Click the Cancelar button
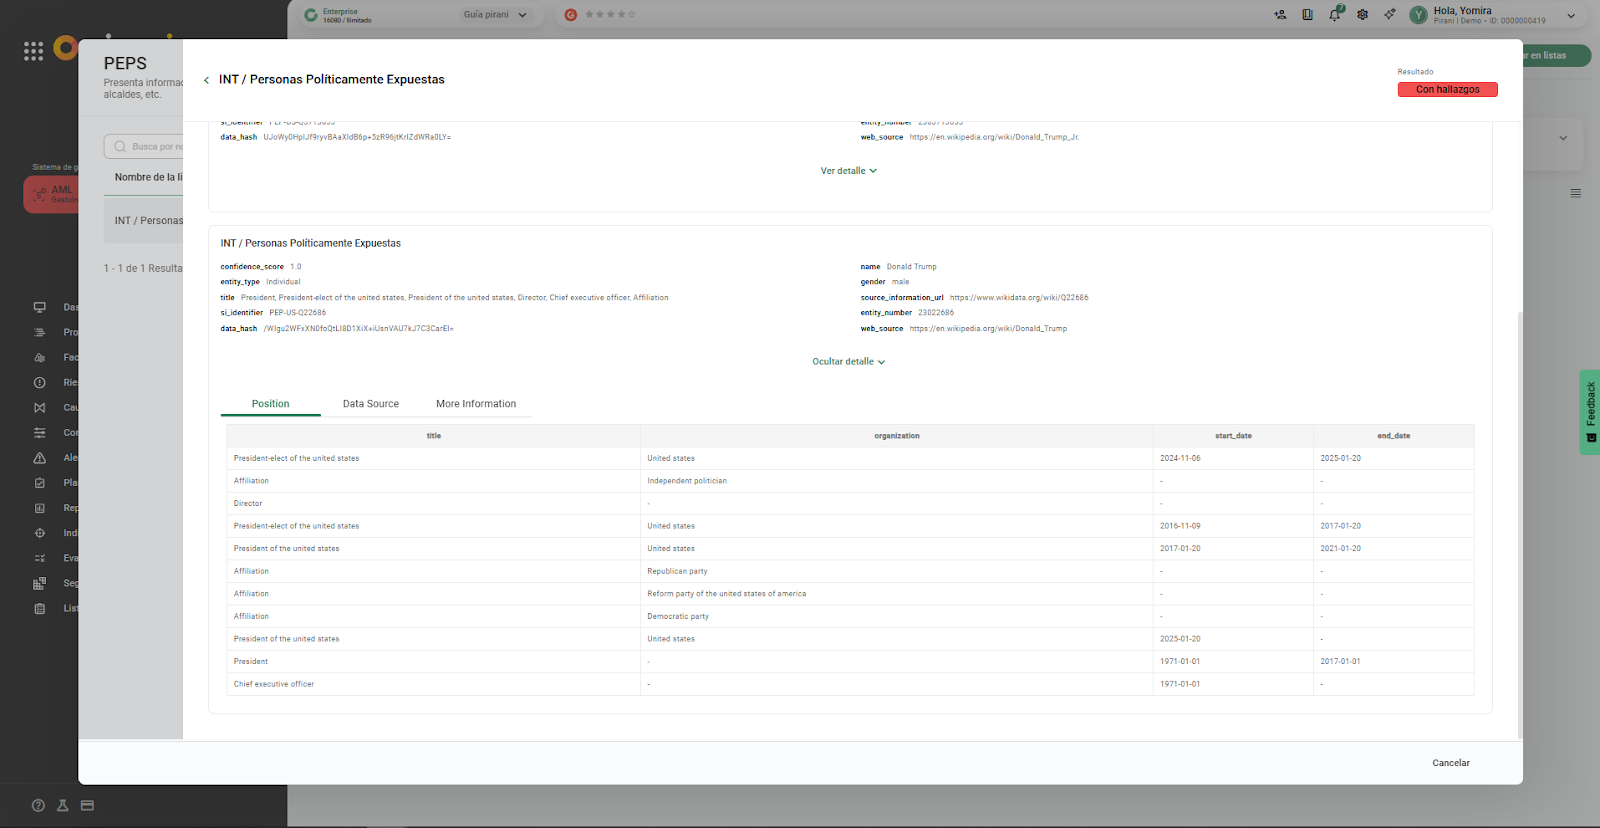The image size is (1600, 828). point(1450,763)
